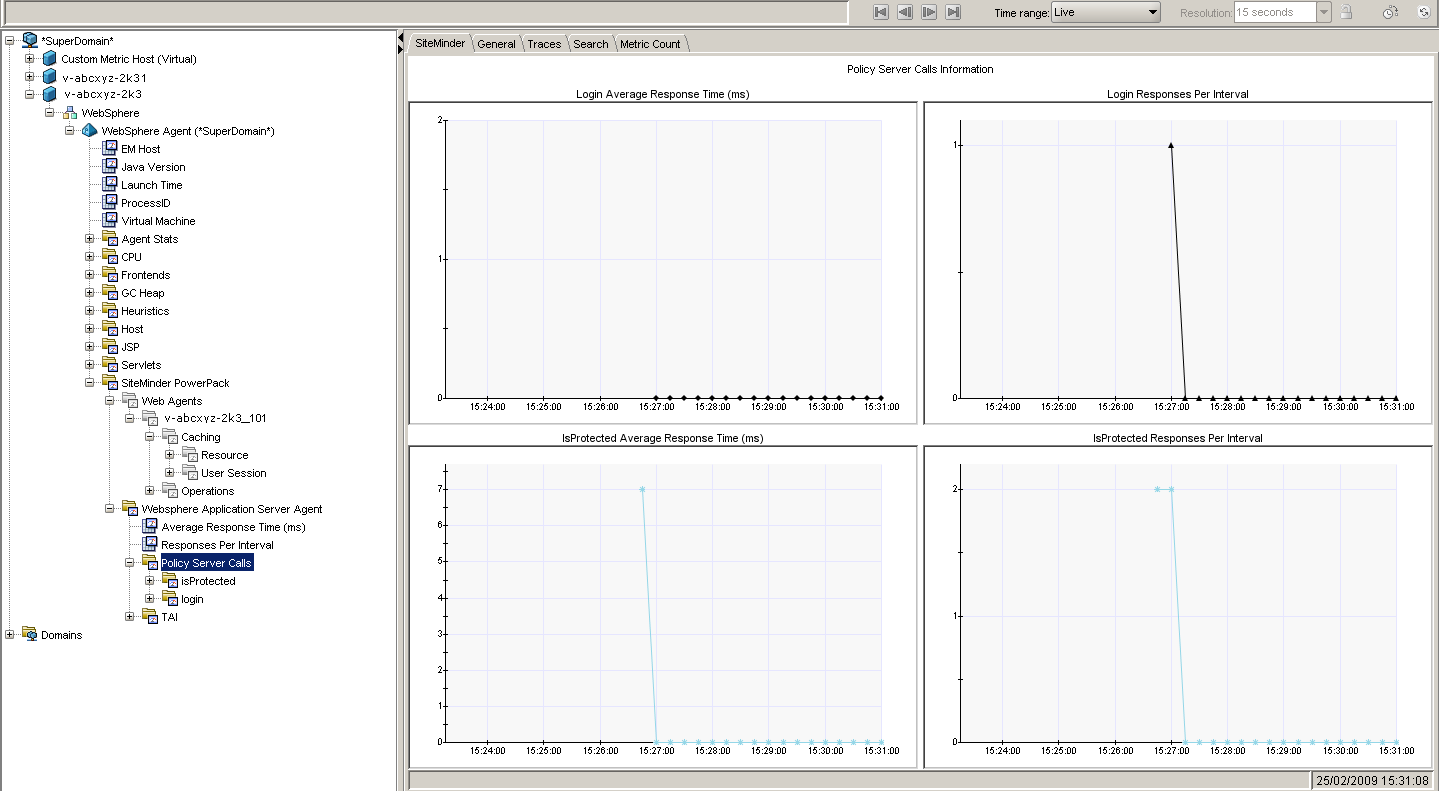Expand the TAI folder

[130, 617]
